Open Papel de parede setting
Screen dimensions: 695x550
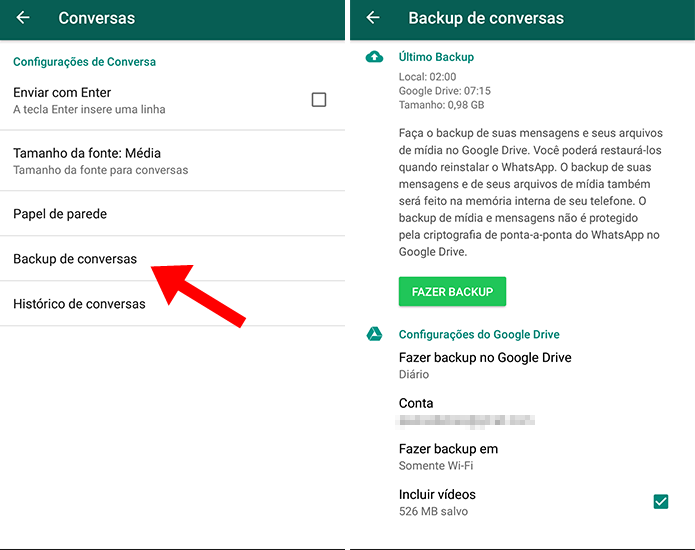coord(172,214)
